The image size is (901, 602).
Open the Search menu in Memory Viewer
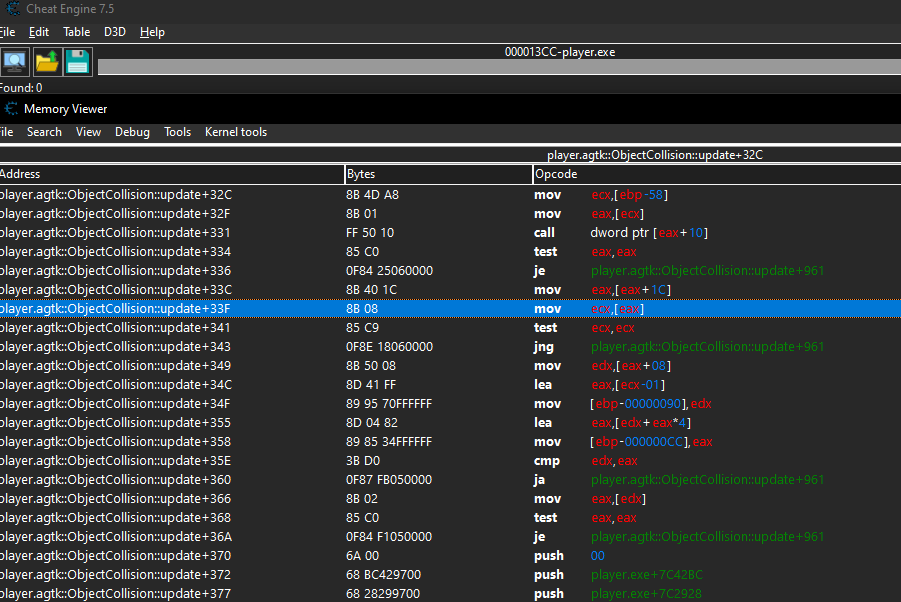(x=44, y=132)
